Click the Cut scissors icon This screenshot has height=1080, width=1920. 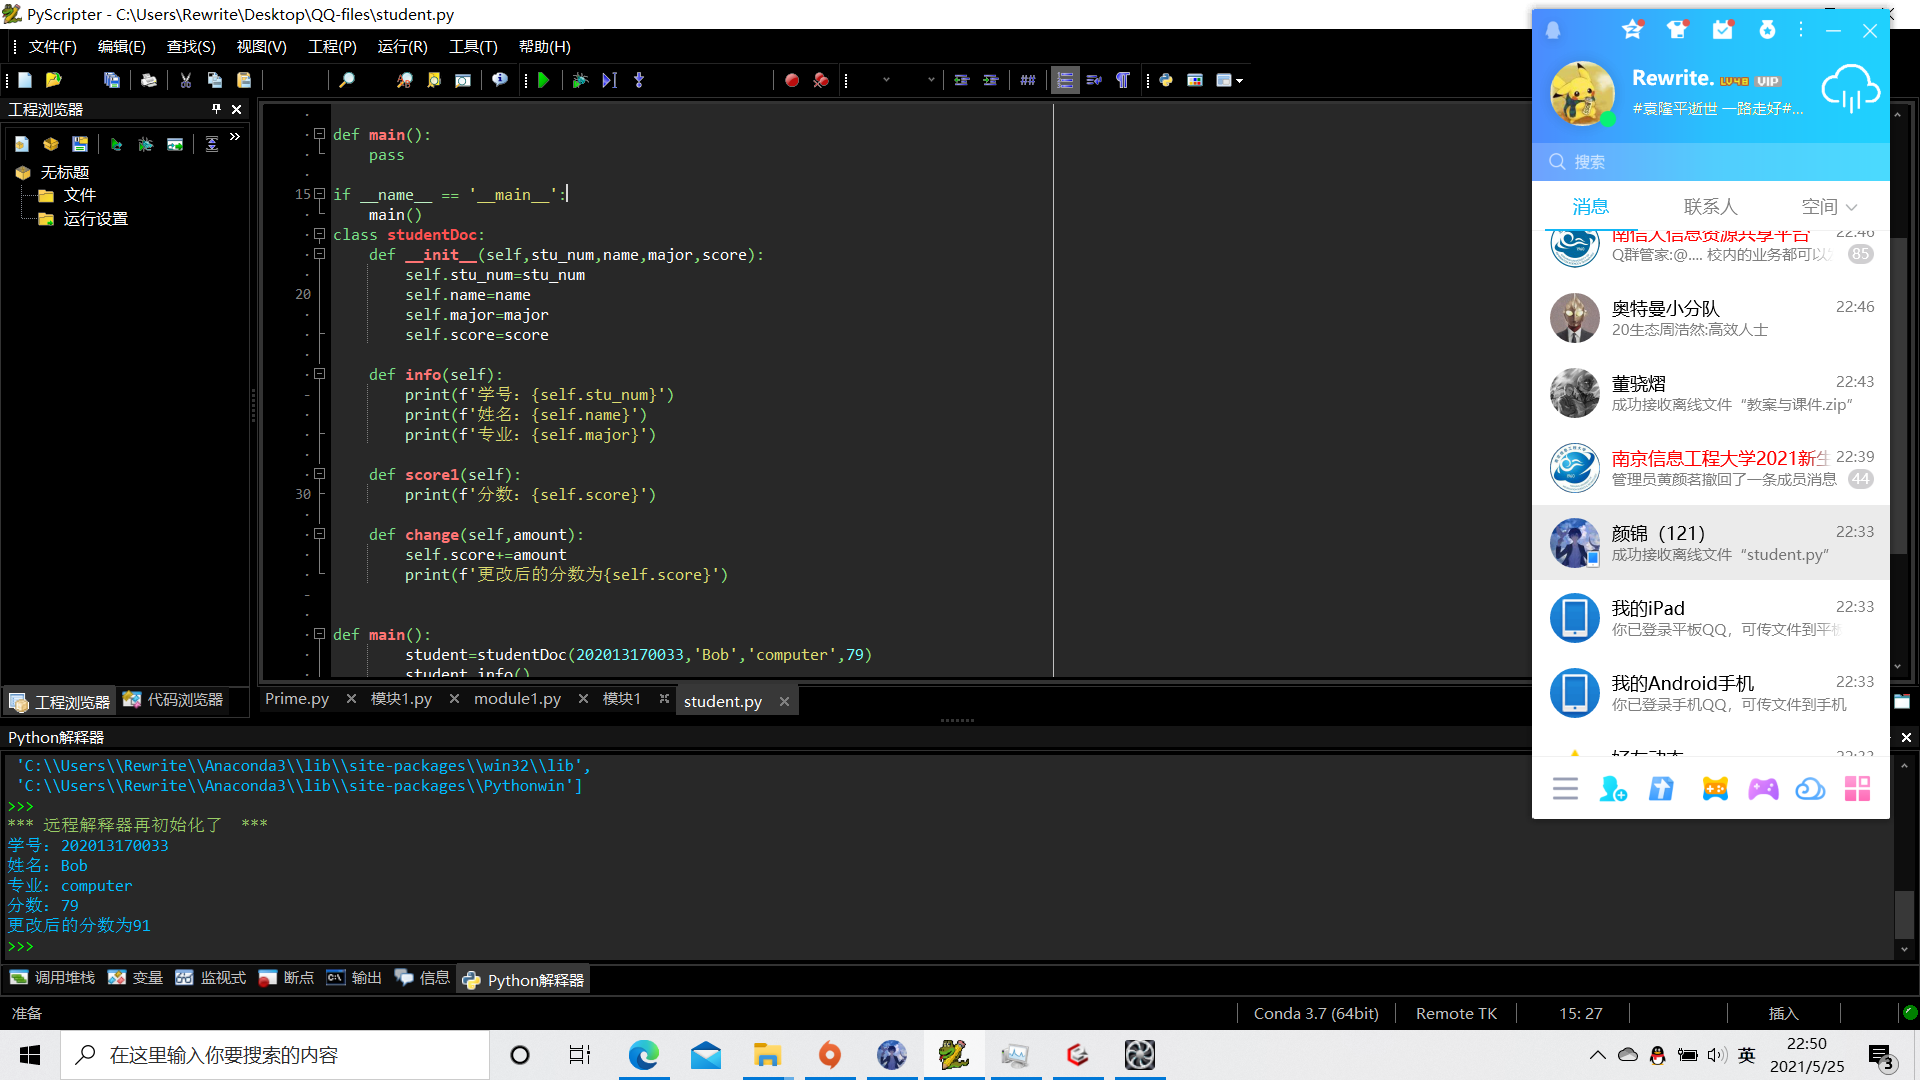[185, 80]
